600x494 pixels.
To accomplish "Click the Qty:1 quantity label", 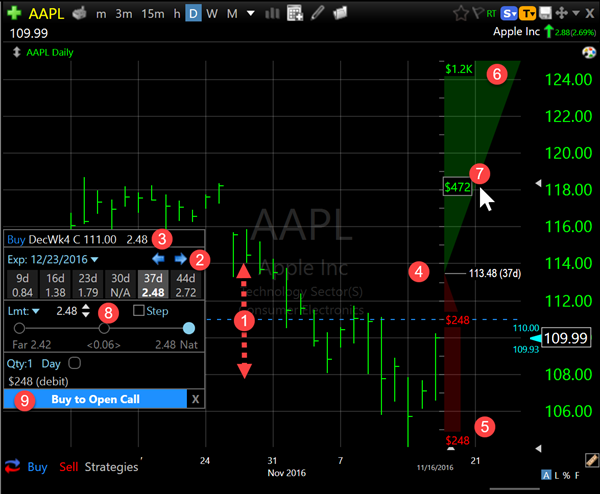I will click(x=20, y=364).
